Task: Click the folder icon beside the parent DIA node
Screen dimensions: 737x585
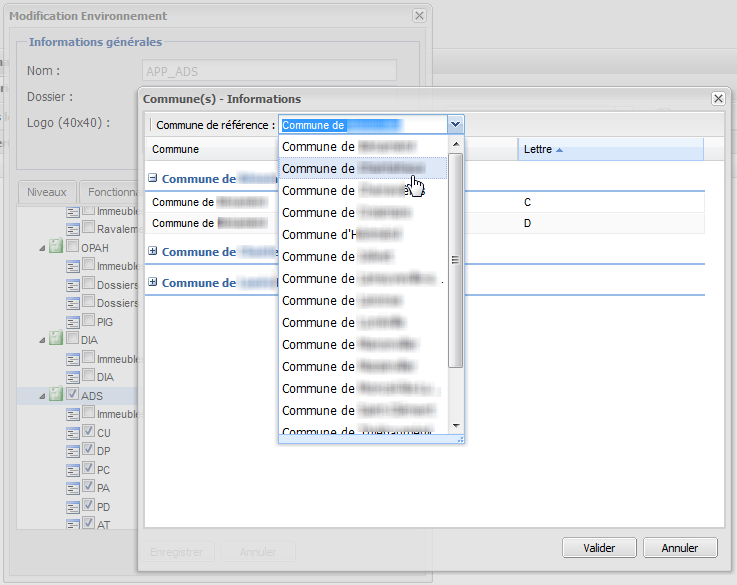Action: pyautogui.click(x=56, y=338)
